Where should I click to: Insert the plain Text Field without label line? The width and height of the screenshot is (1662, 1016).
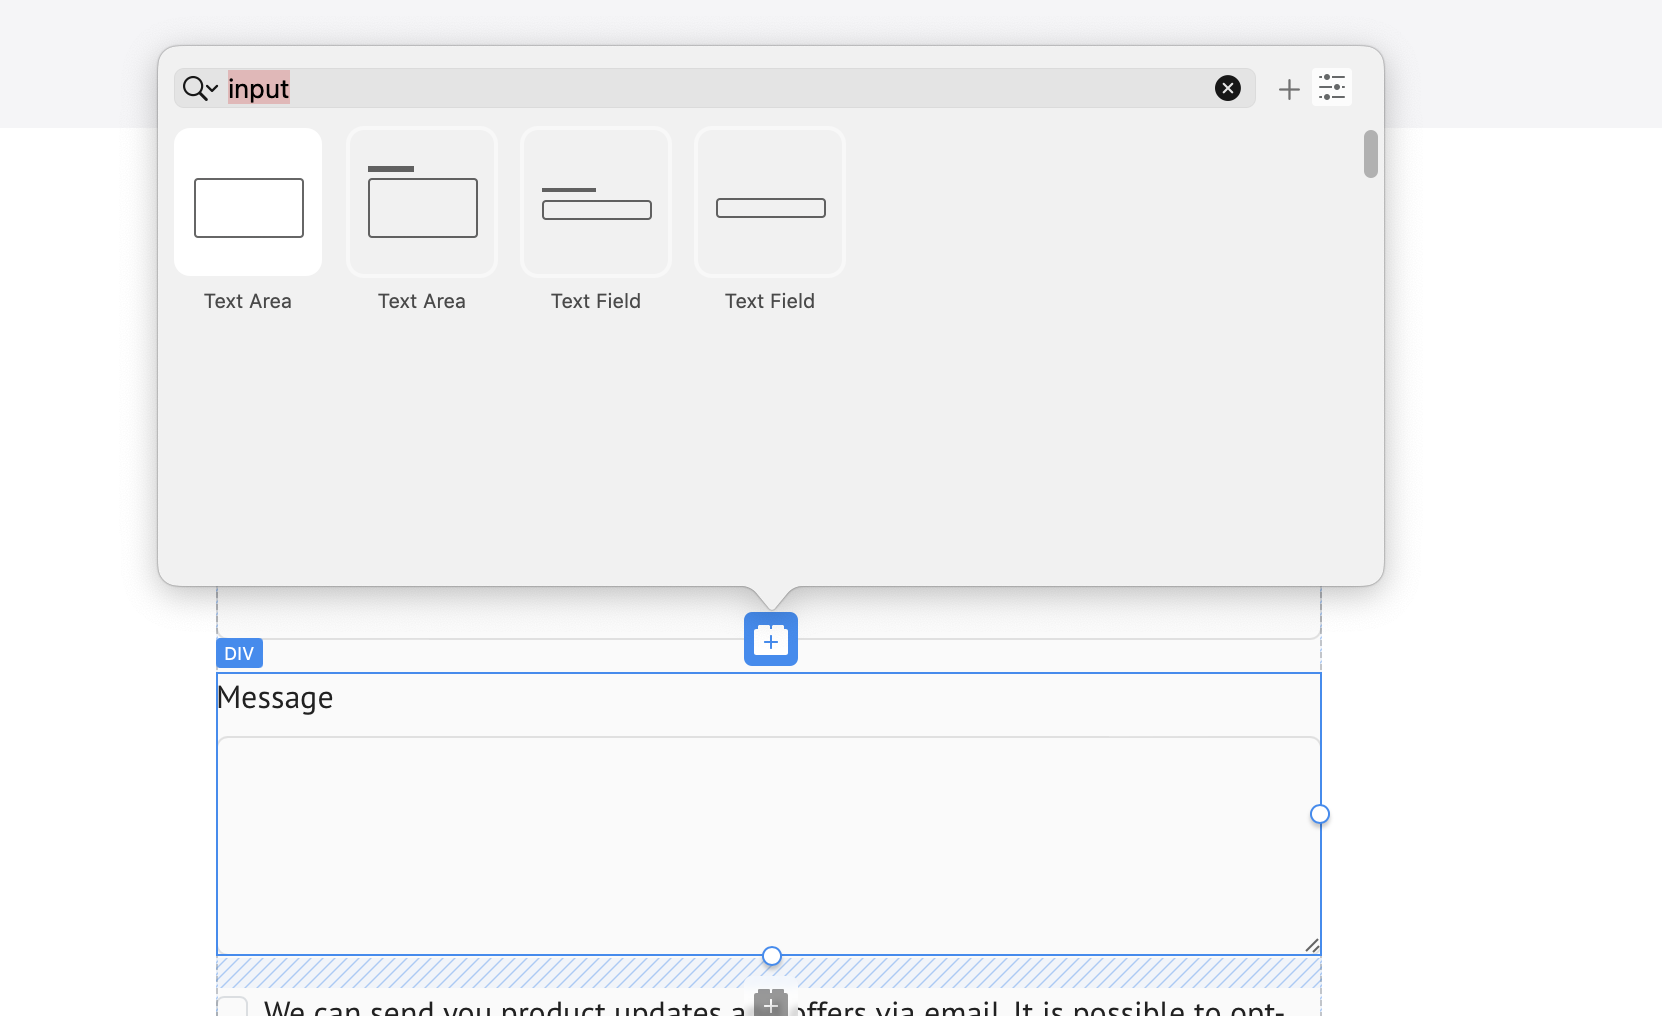click(770, 203)
